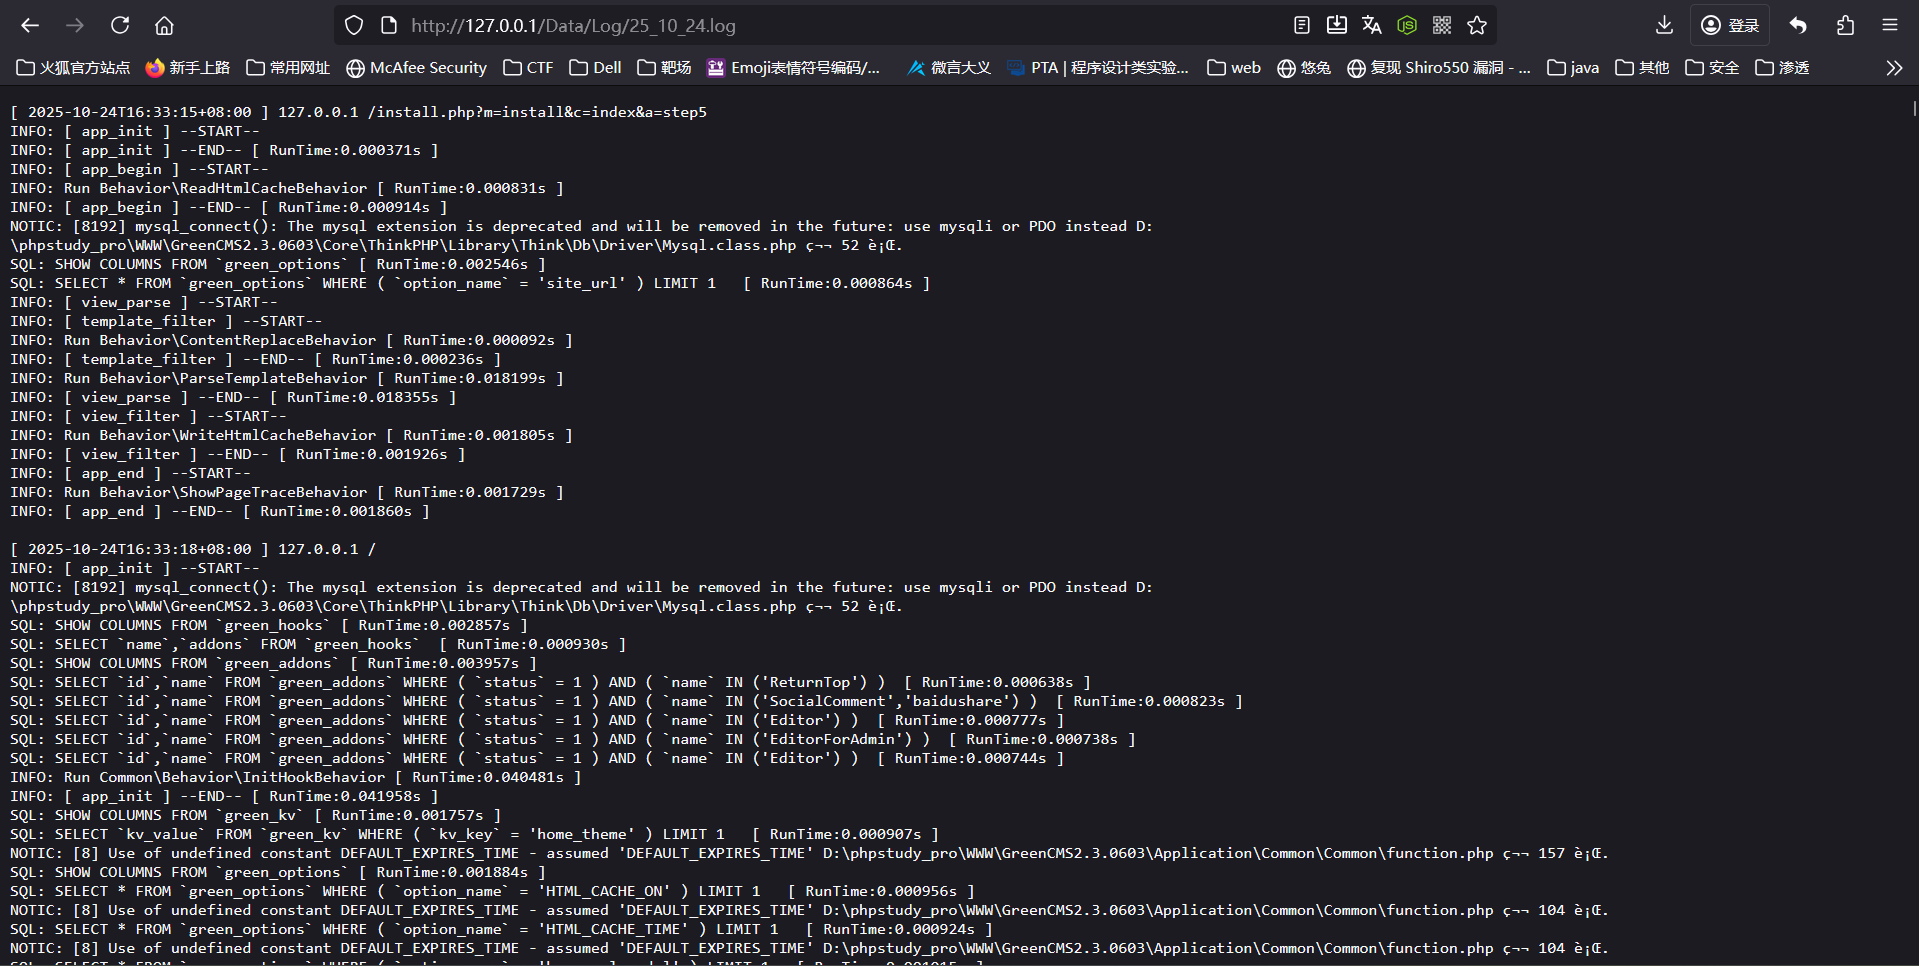The width and height of the screenshot is (1919, 966).
Task: Open the Firefox hamburger menu
Action: click(x=1890, y=25)
